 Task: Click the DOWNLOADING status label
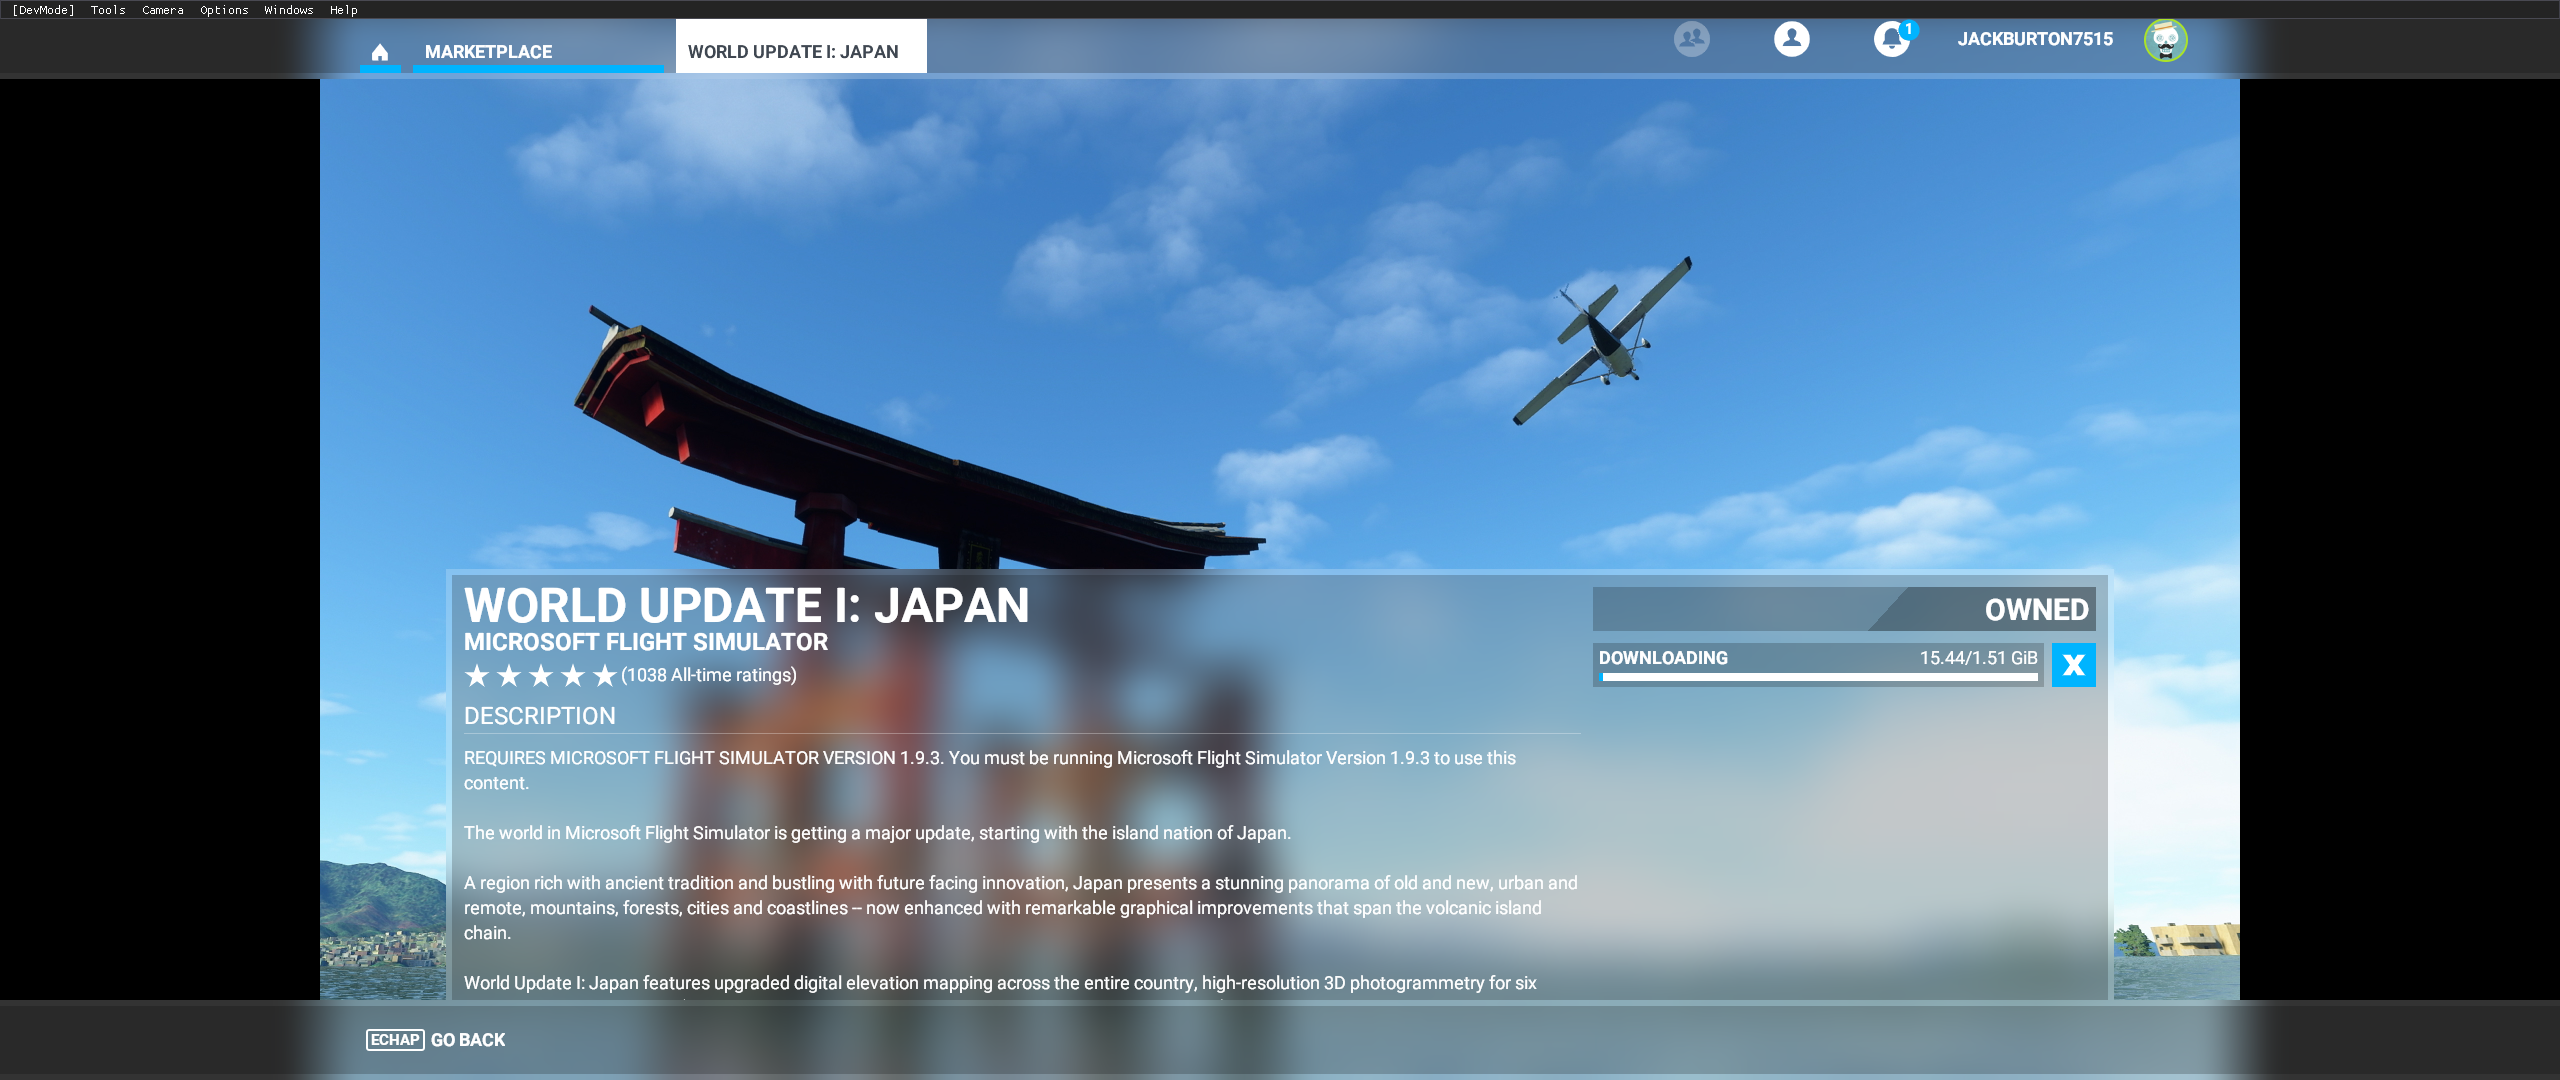[x=1663, y=658]
